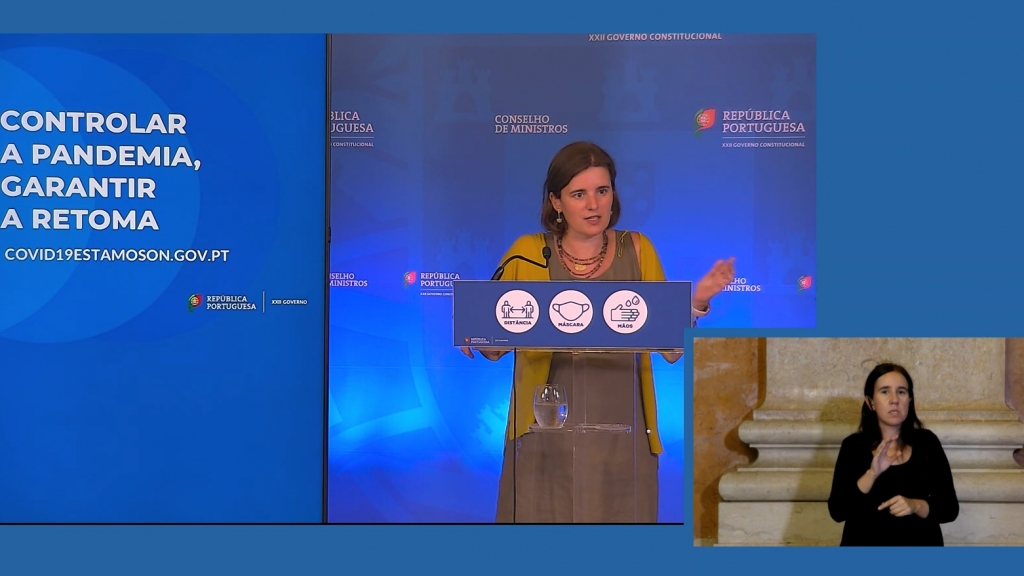The width and height of the screenshot is (1024, 576).
Task: Click the Máscara face mask icon
Action: pyautogui.click(x=571, y=310)
